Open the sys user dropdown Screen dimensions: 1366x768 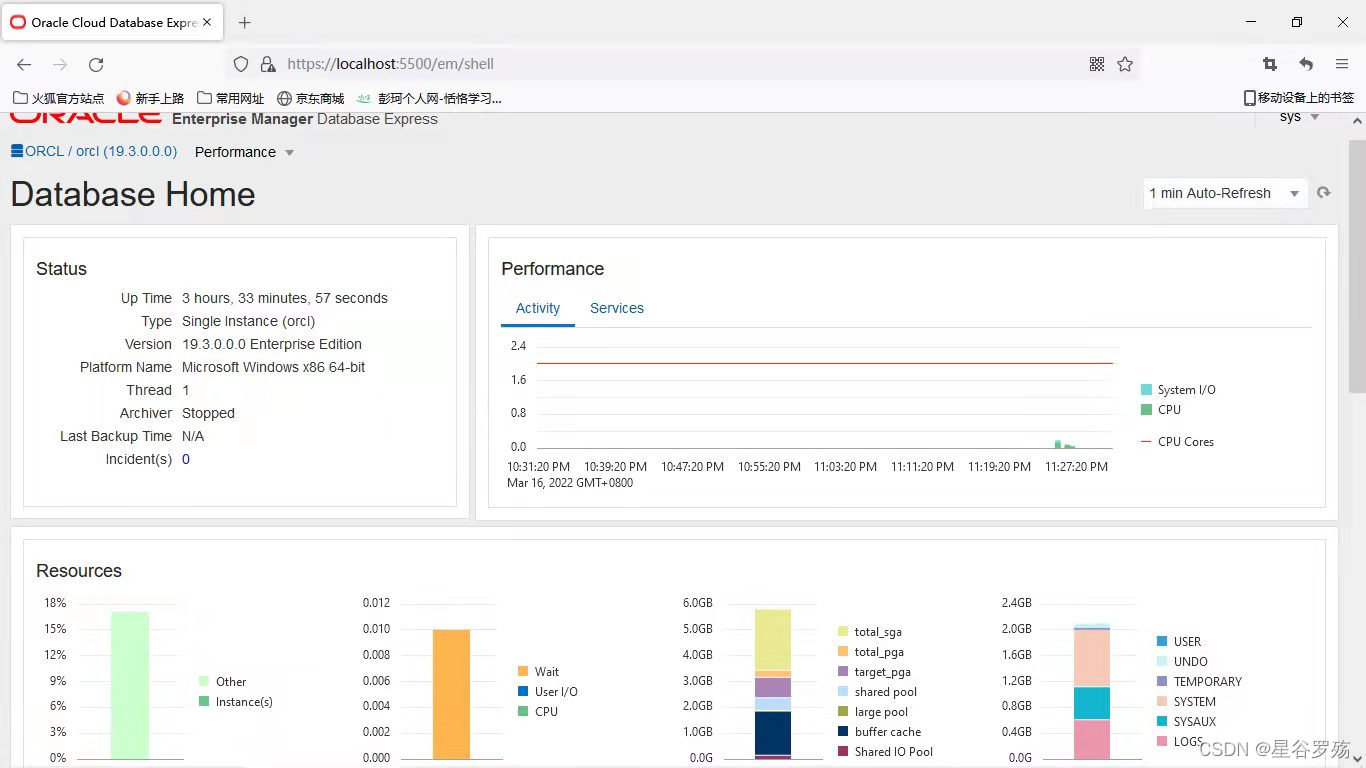tap(1300, 117)
